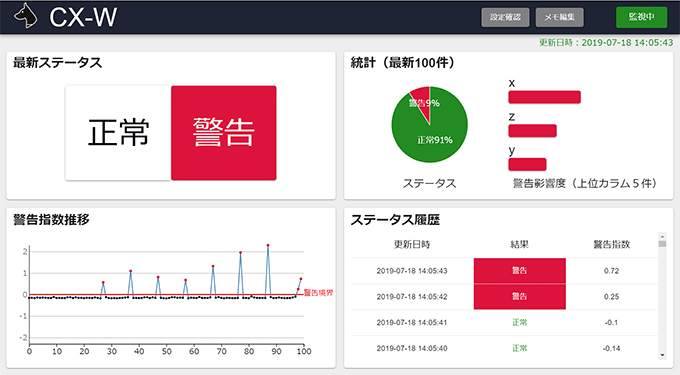The height and width of the screenshot is (375, 680).
Task: Click the scroll up arrow in status history
Action: coord(662,236)
